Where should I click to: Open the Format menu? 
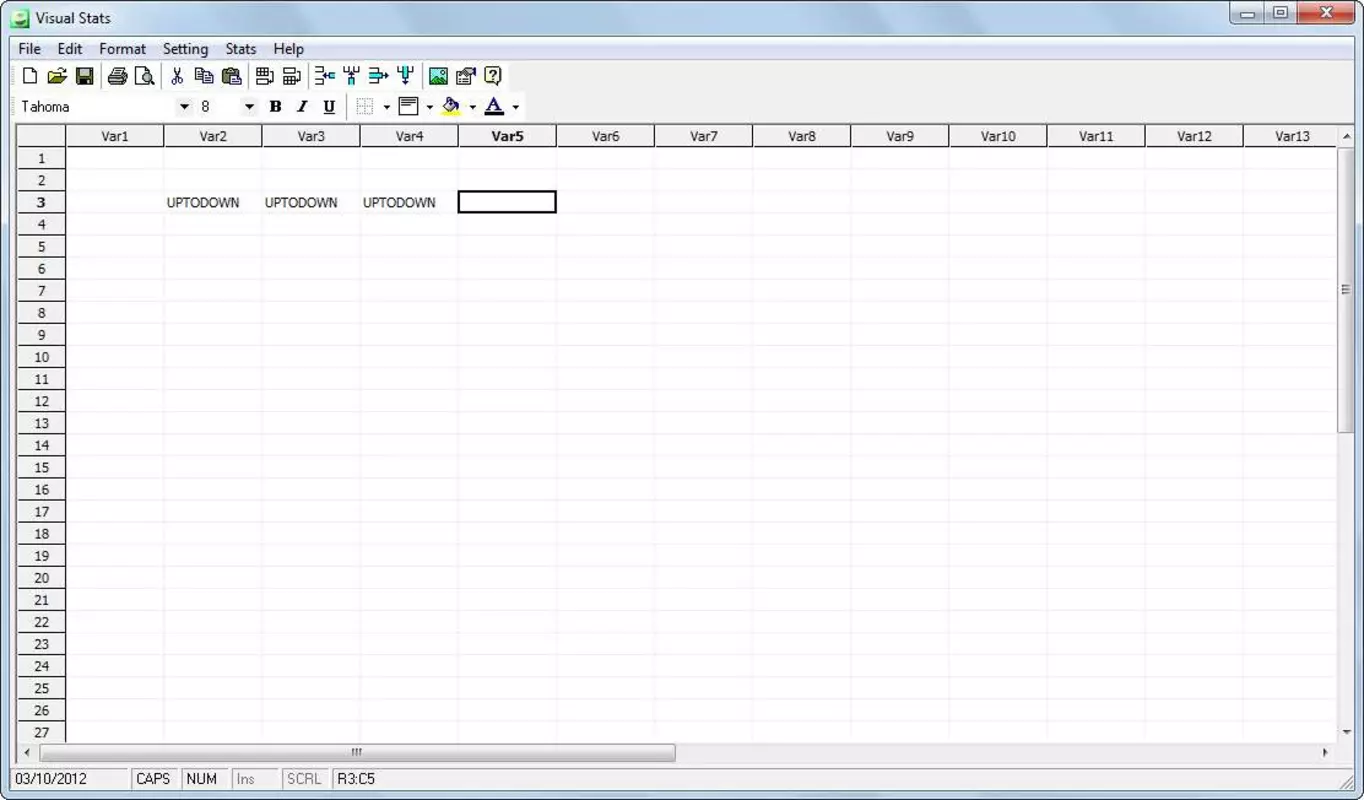[122, 48]
